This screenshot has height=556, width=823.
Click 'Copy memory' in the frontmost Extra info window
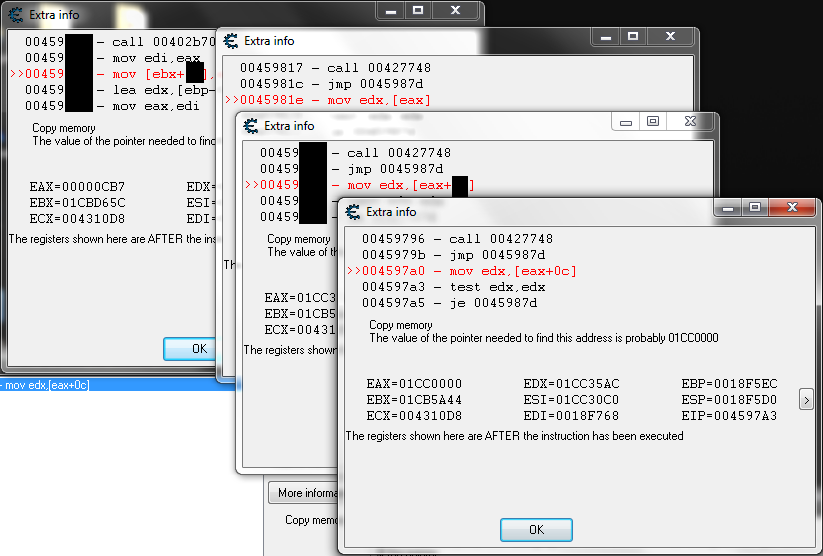pyautogui.click(x=400, y=325)
